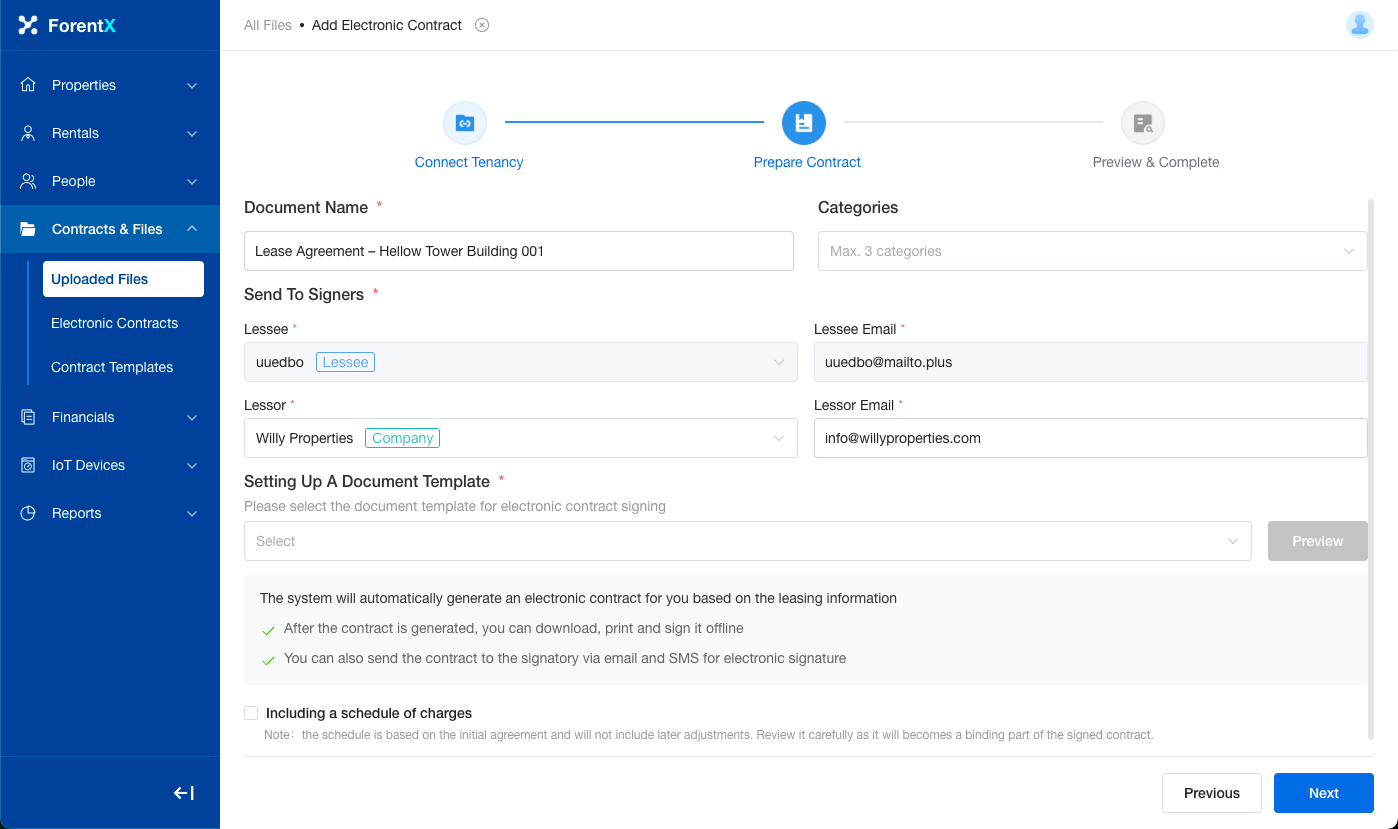Click the Properties house icon in sidebar
Viewport: 1398px width, 829px height.
click(28, 85)
